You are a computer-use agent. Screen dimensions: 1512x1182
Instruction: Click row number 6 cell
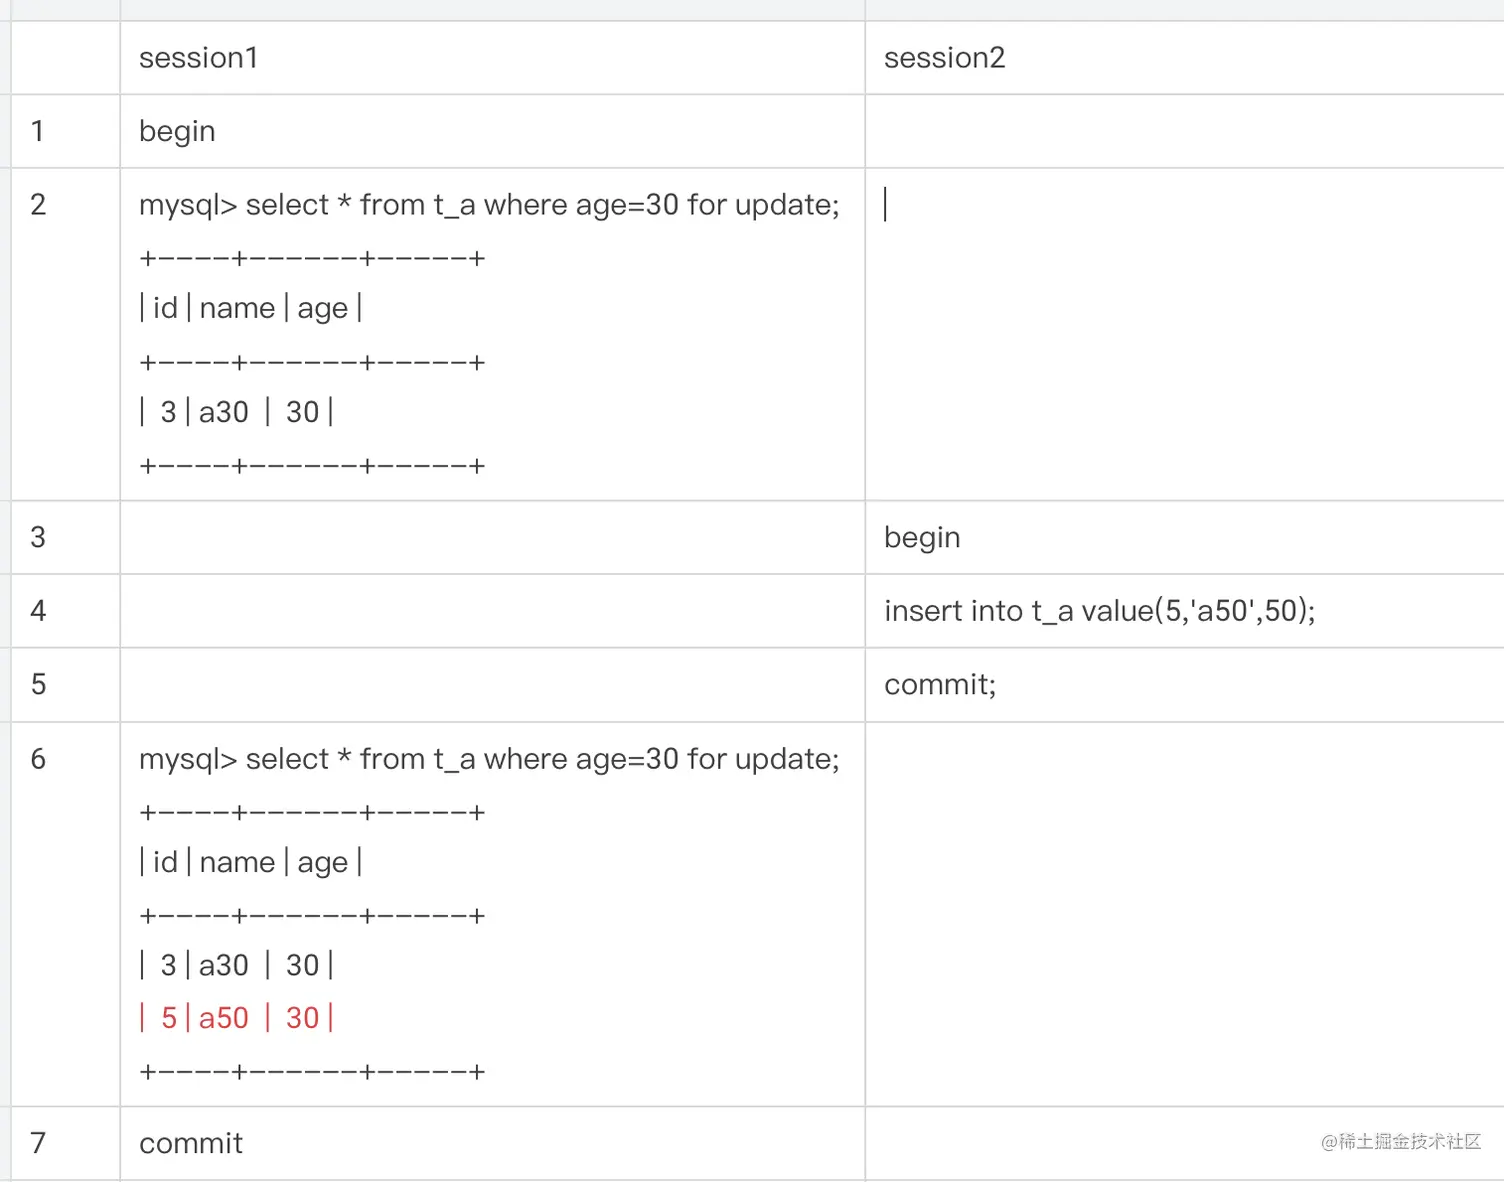click(65, 914)
